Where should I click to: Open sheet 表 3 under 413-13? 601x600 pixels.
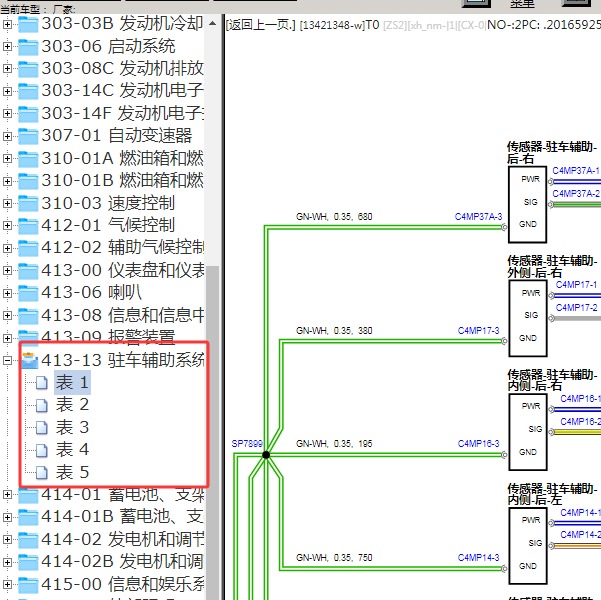pyautogui.click(x=72, y=427)
